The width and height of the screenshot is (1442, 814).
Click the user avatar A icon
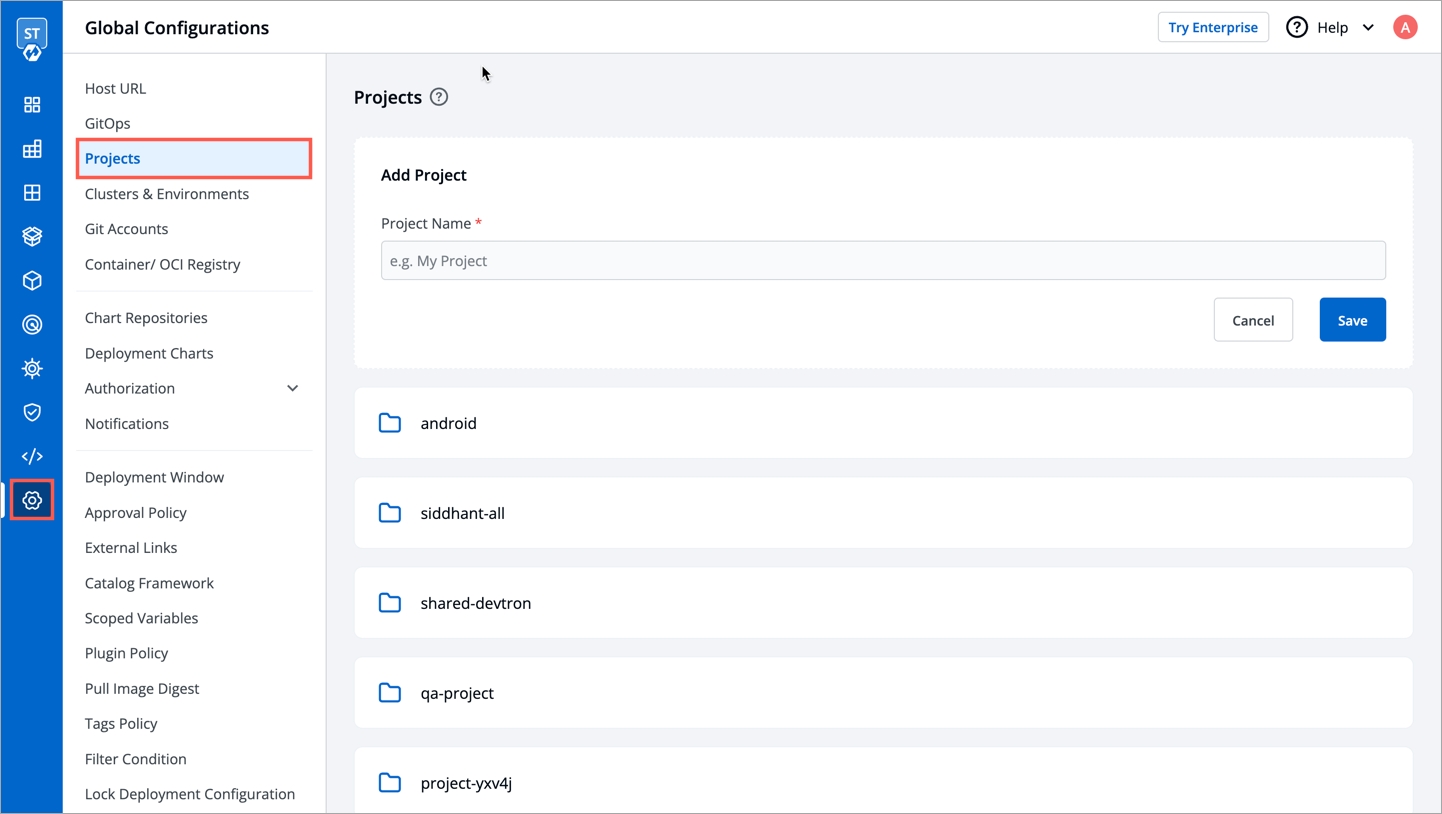[x=1404, y=28]
